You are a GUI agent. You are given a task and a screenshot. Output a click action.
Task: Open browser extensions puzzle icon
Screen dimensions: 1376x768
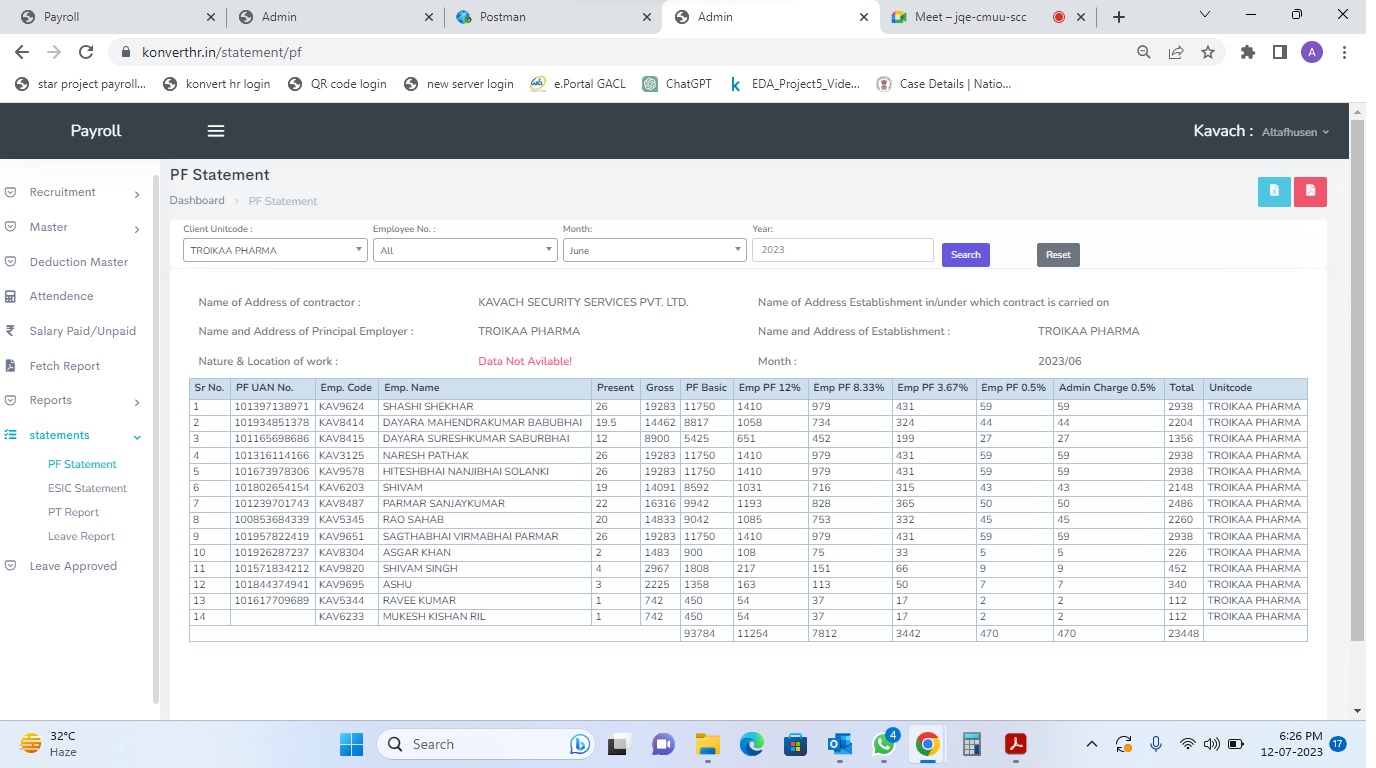coord(1247,53)
